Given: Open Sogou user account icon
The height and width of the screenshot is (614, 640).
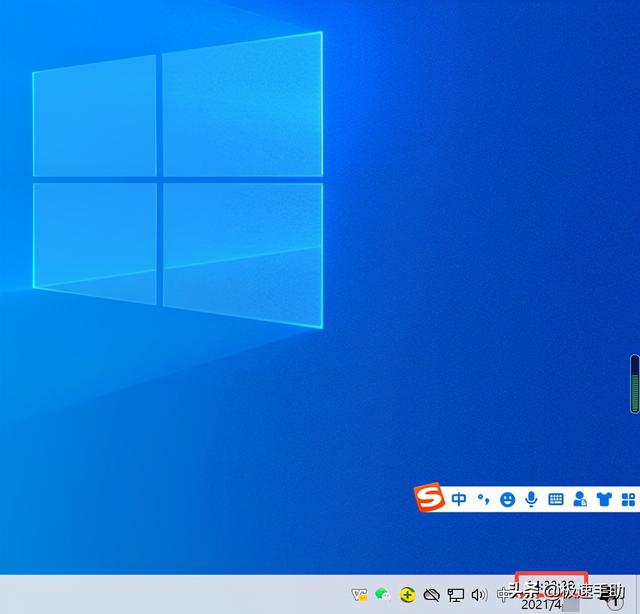Looking at the screenshot, I should coord(580,499).
